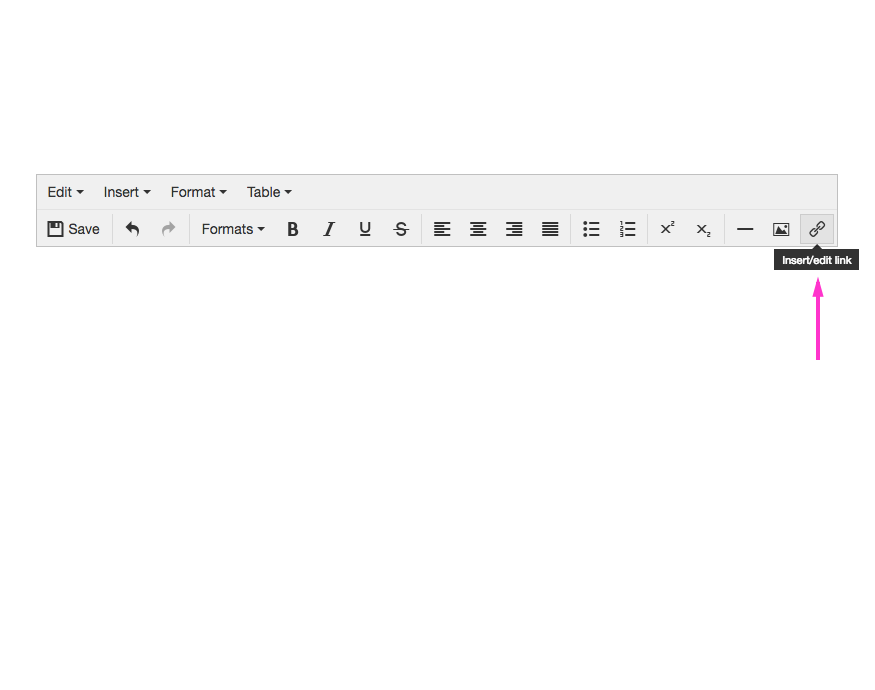This screenshot has width=875, height=690.
Task: Insert a bullet list
Action: point(591,229)
